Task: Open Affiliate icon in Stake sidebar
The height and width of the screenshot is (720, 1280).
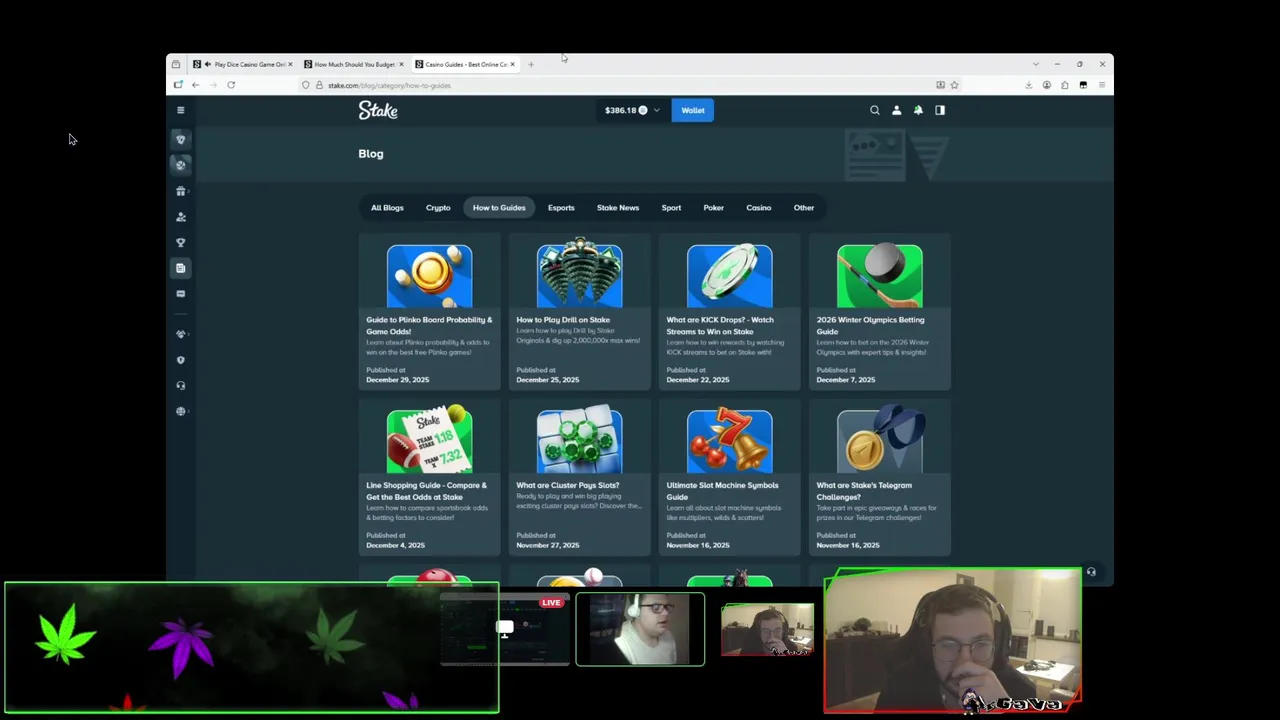Action: [180, 217]
